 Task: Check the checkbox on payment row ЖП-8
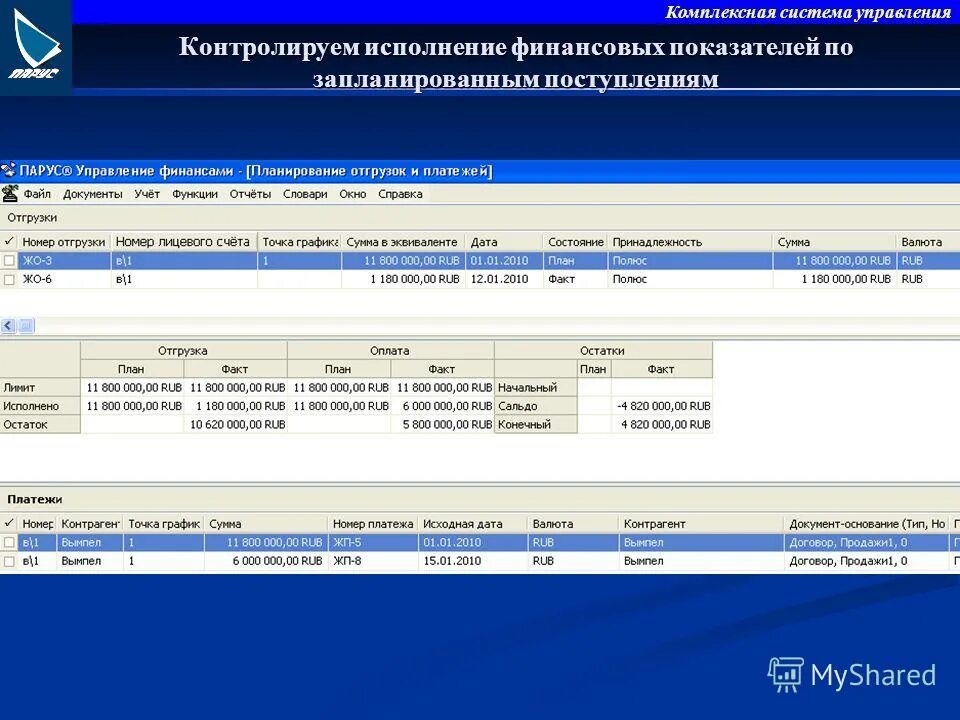pyautogui.click(x=11, y=560)
